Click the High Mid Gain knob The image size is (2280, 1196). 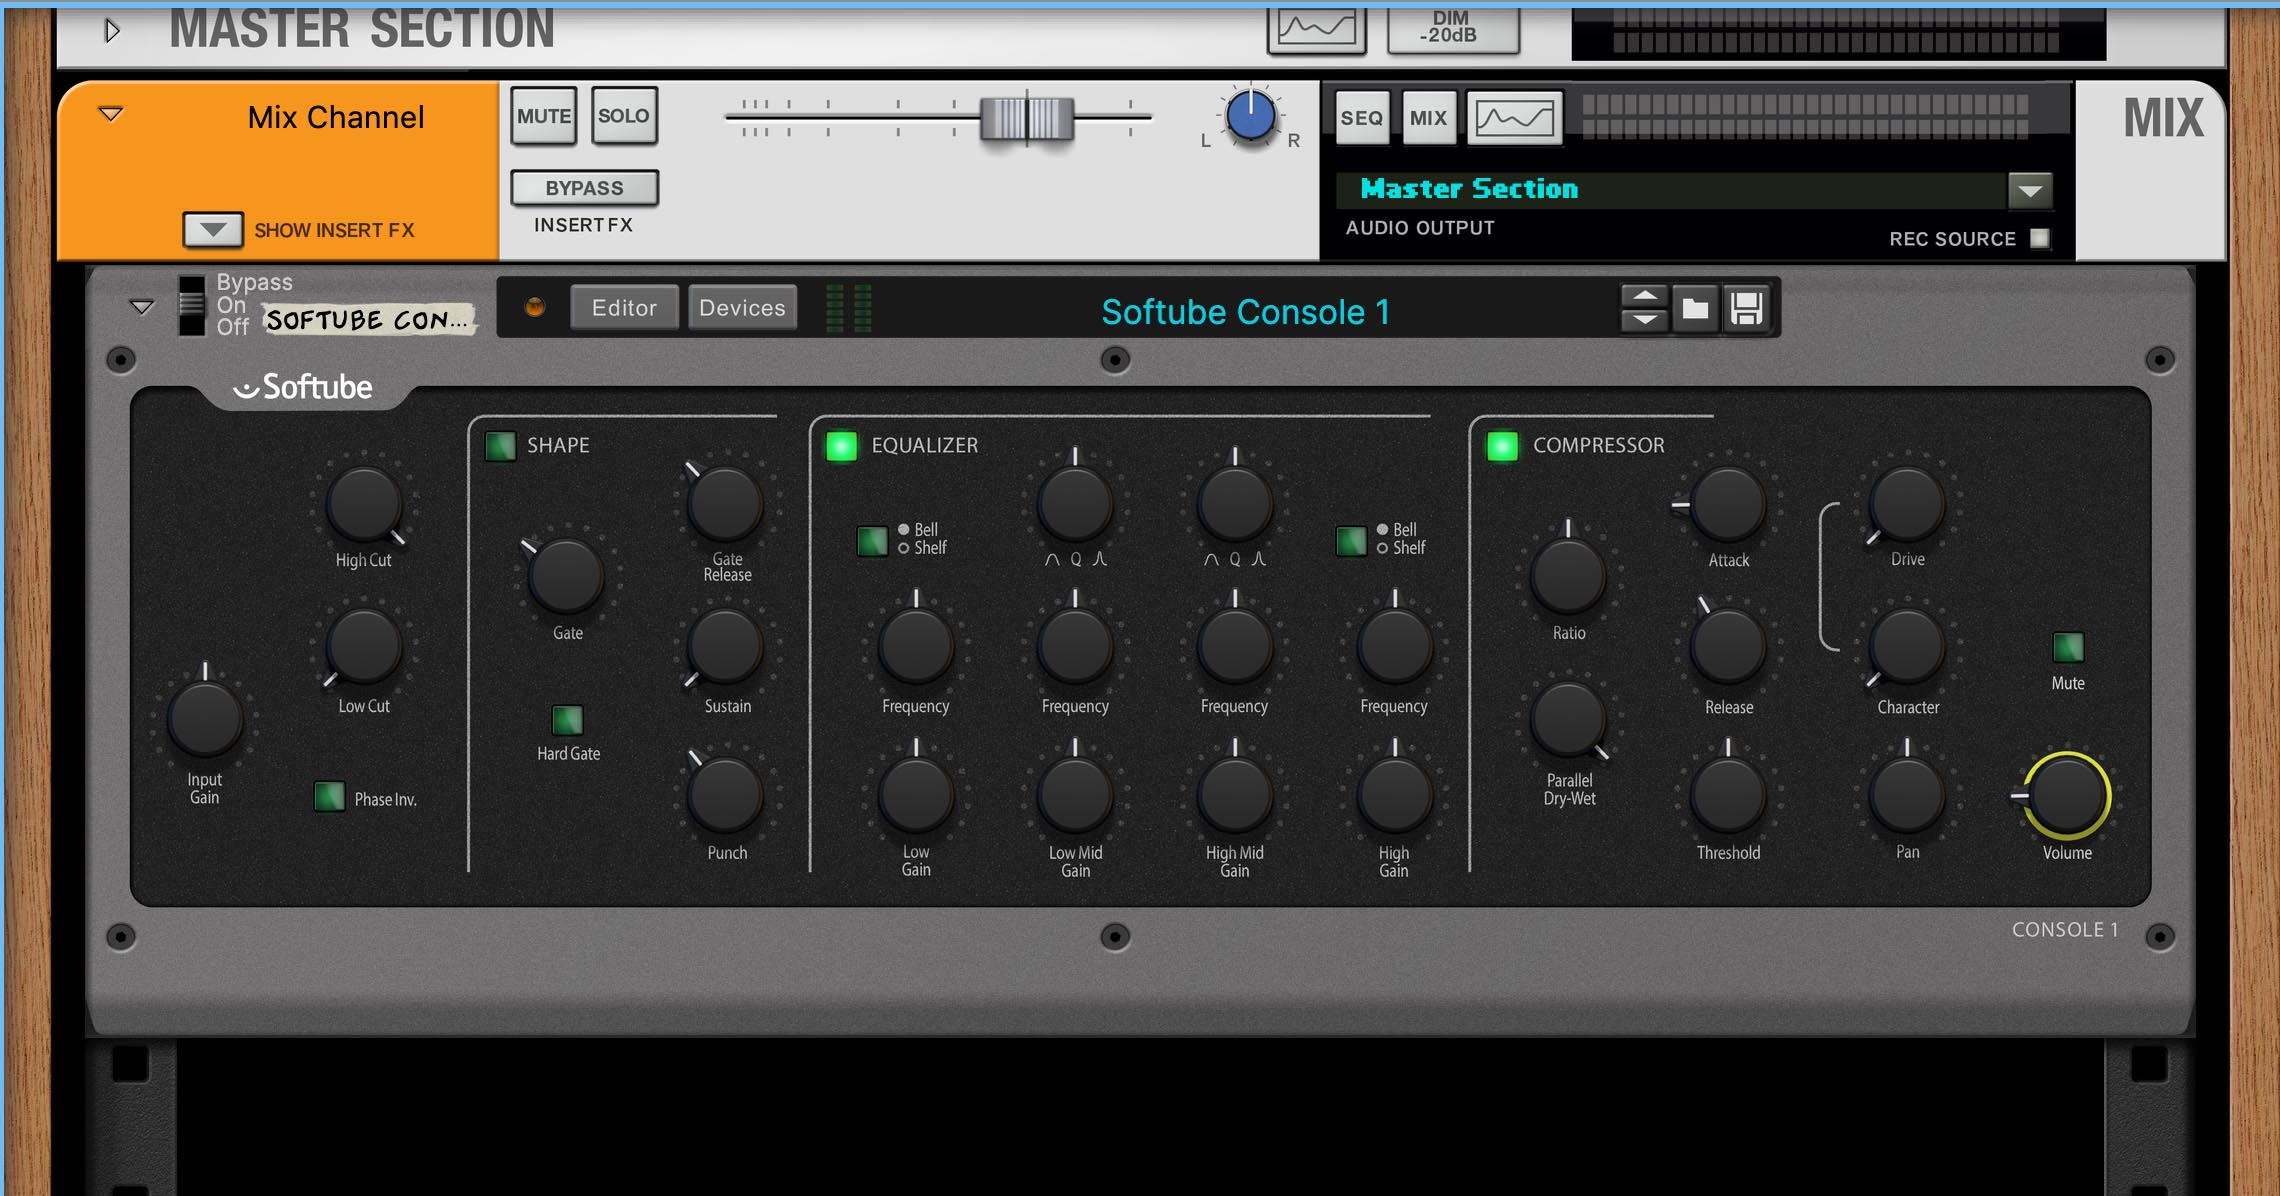[x=1235, y=795]
